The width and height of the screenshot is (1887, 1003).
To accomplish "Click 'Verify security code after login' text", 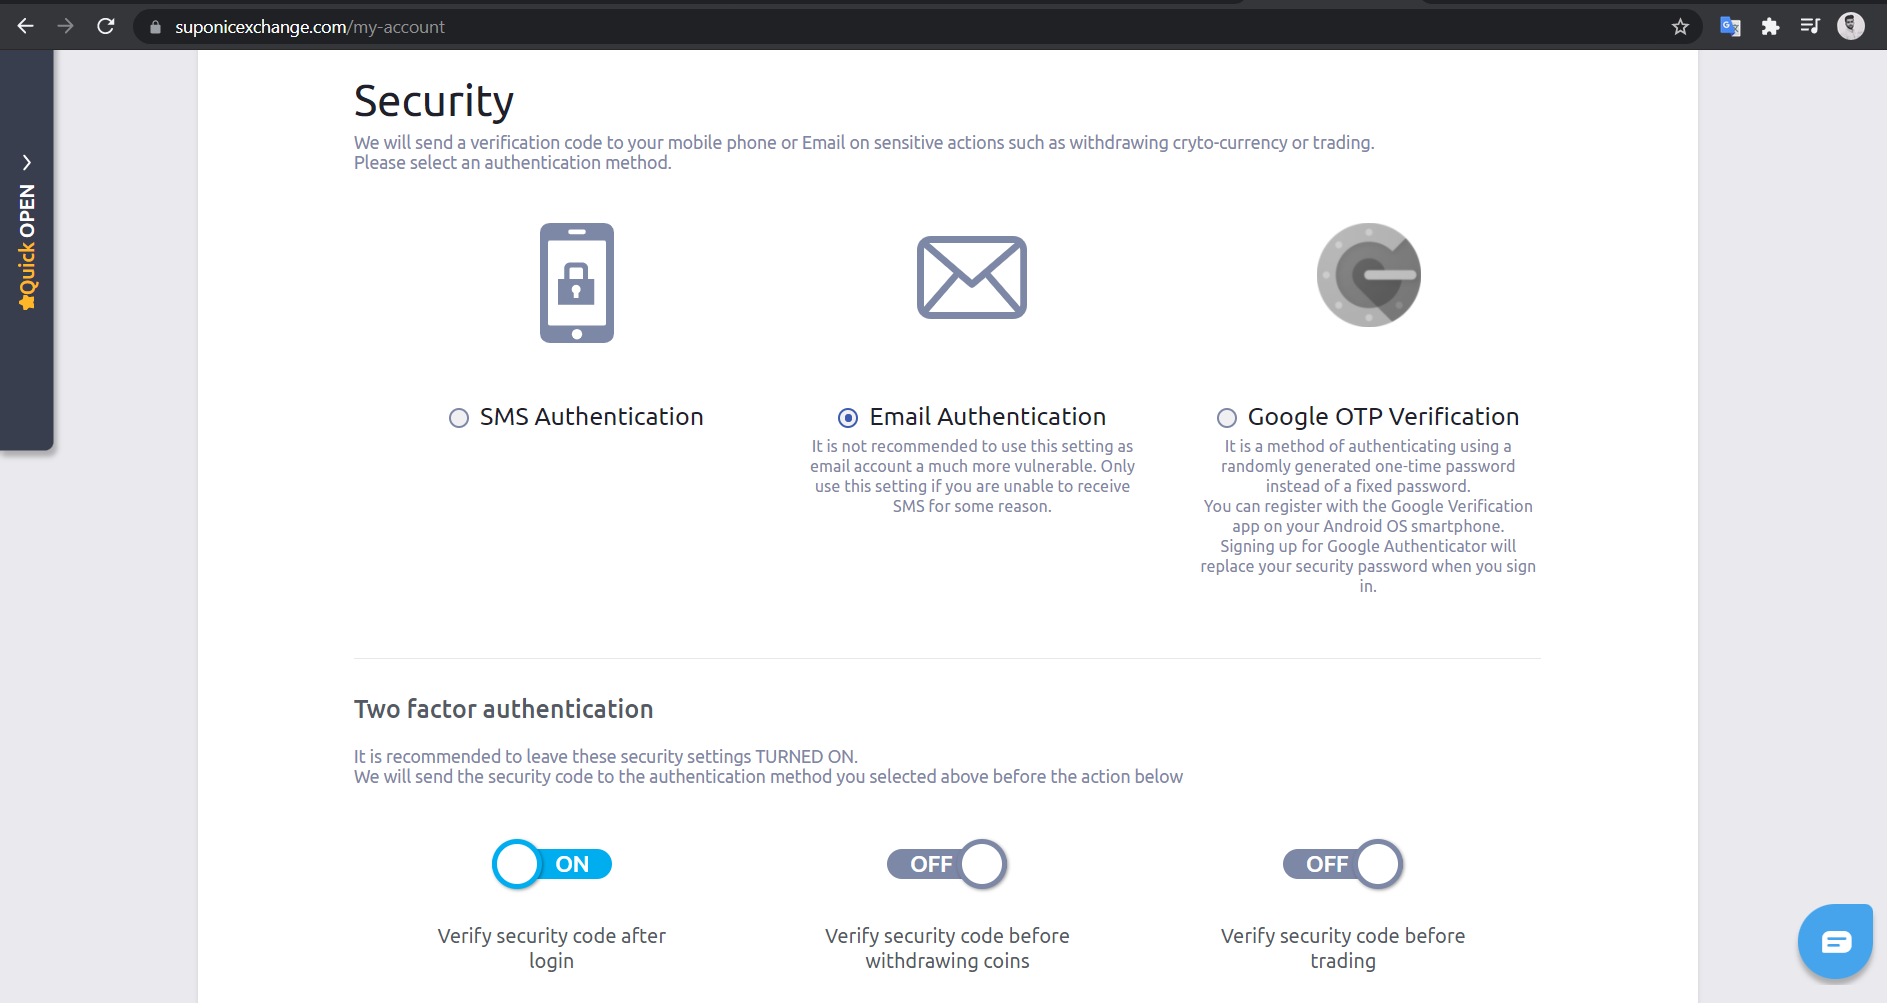I will point(552,948).
